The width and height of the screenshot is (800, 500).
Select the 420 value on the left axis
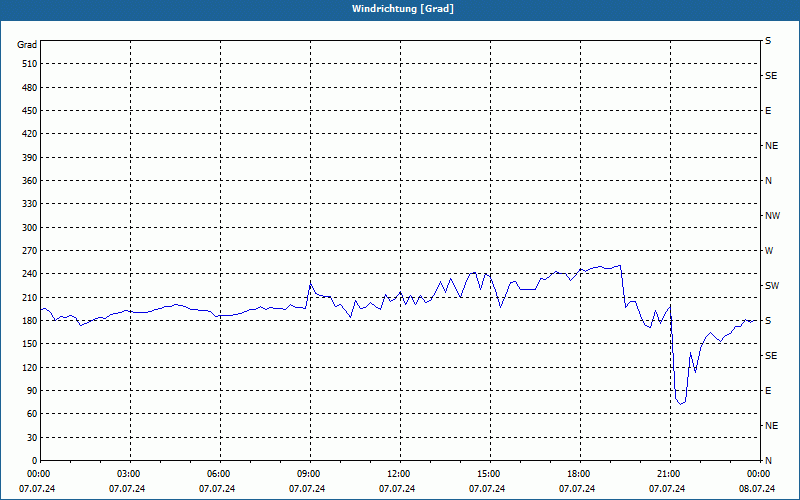coord(30,134)
